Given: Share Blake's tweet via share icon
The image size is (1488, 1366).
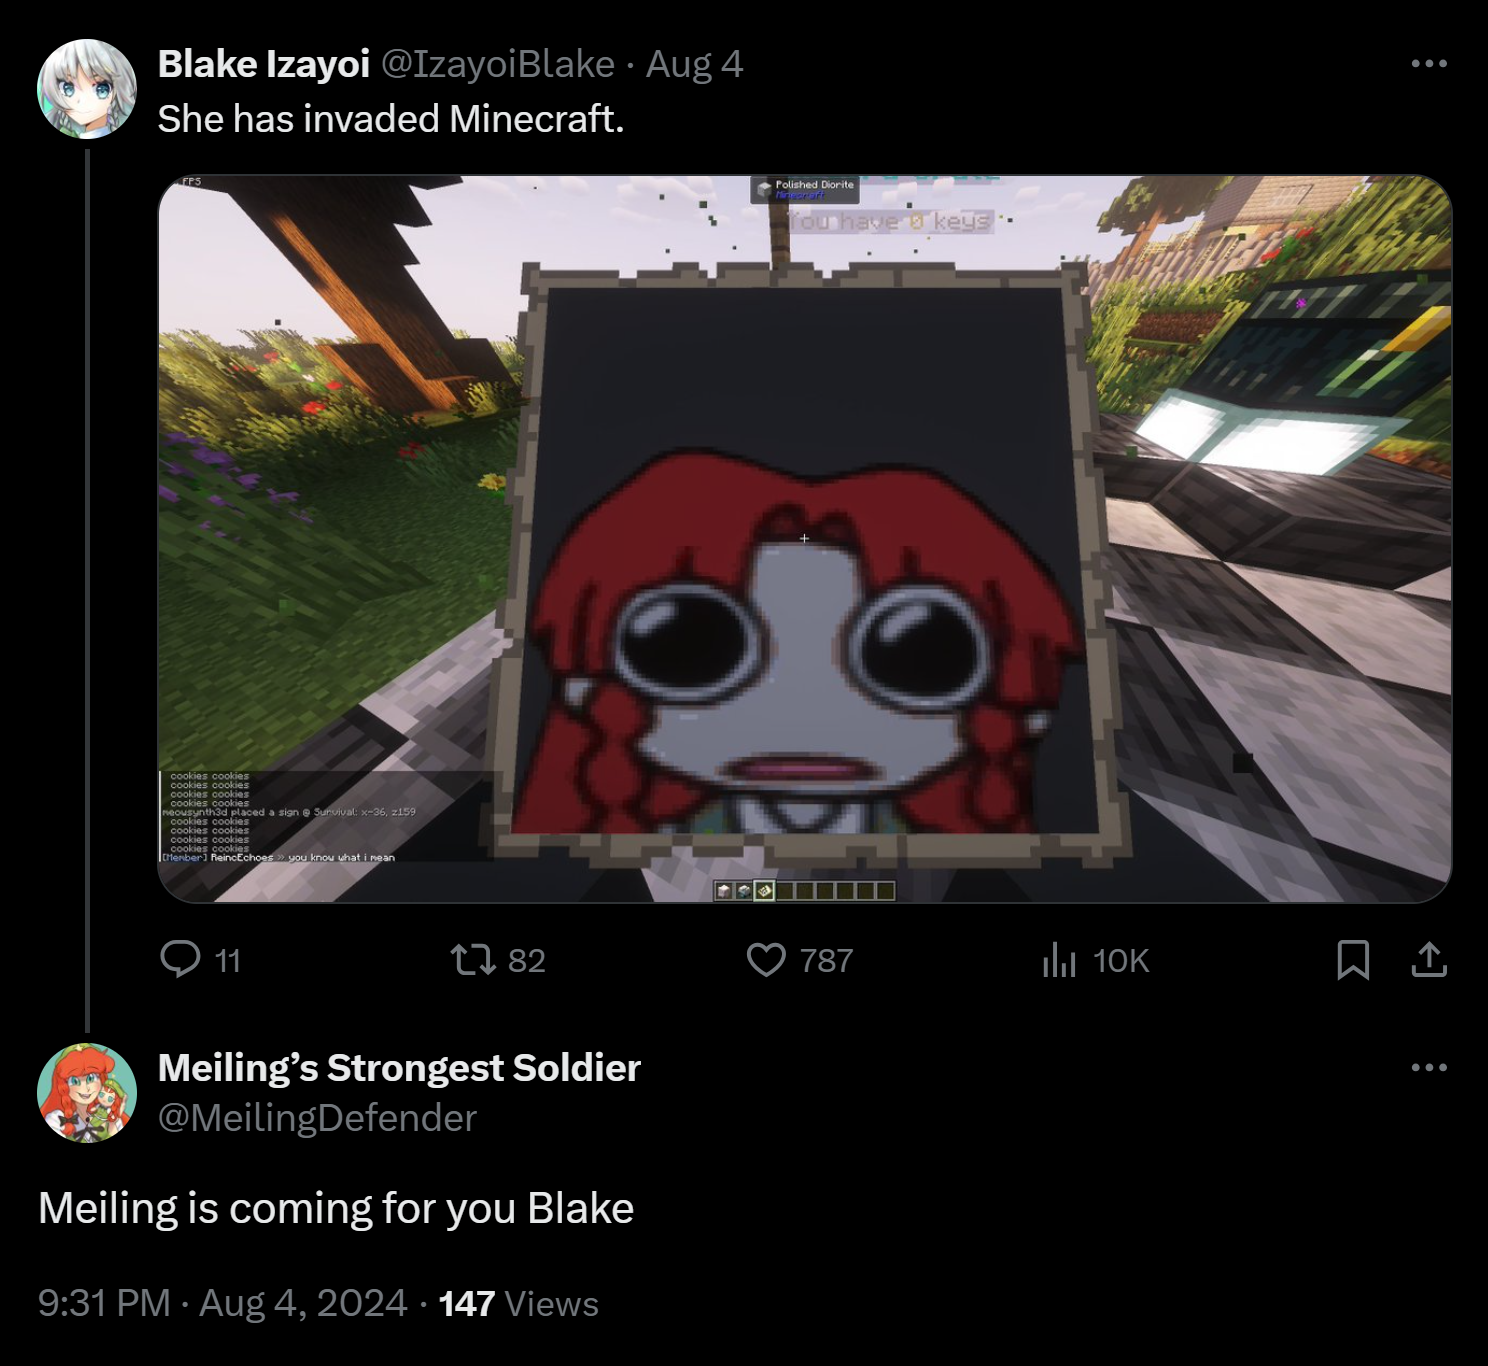Looking at the screenshot, I should click(x=1430, y=960).
